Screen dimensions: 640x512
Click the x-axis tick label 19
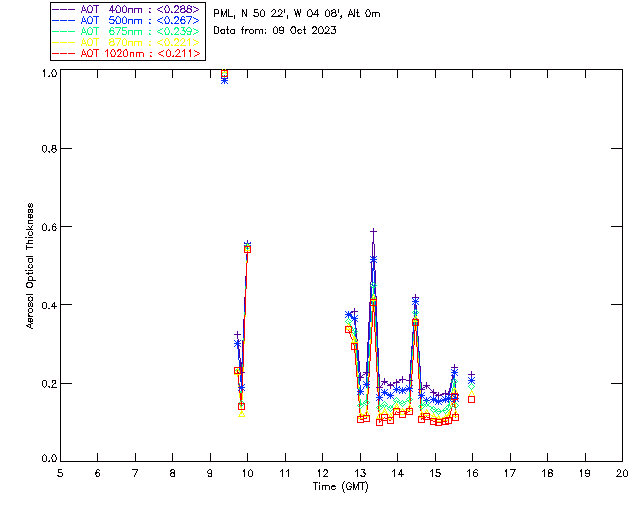[585, 473]
